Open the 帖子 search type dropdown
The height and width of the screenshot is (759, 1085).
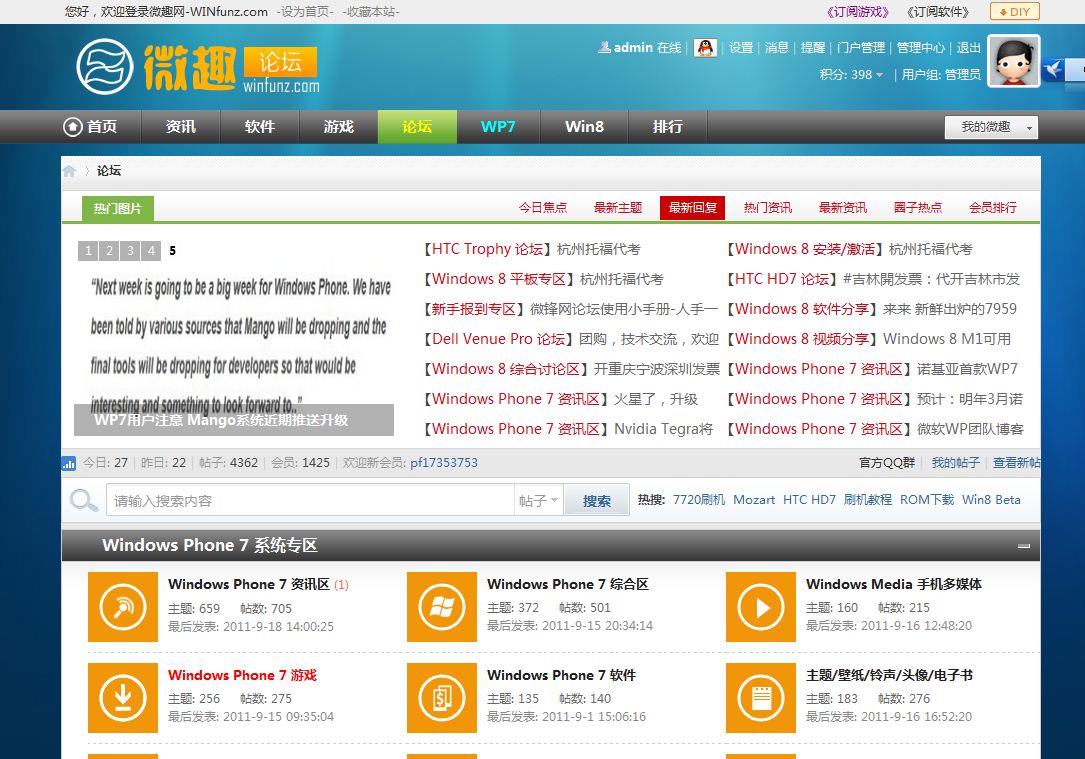point(538,500)
